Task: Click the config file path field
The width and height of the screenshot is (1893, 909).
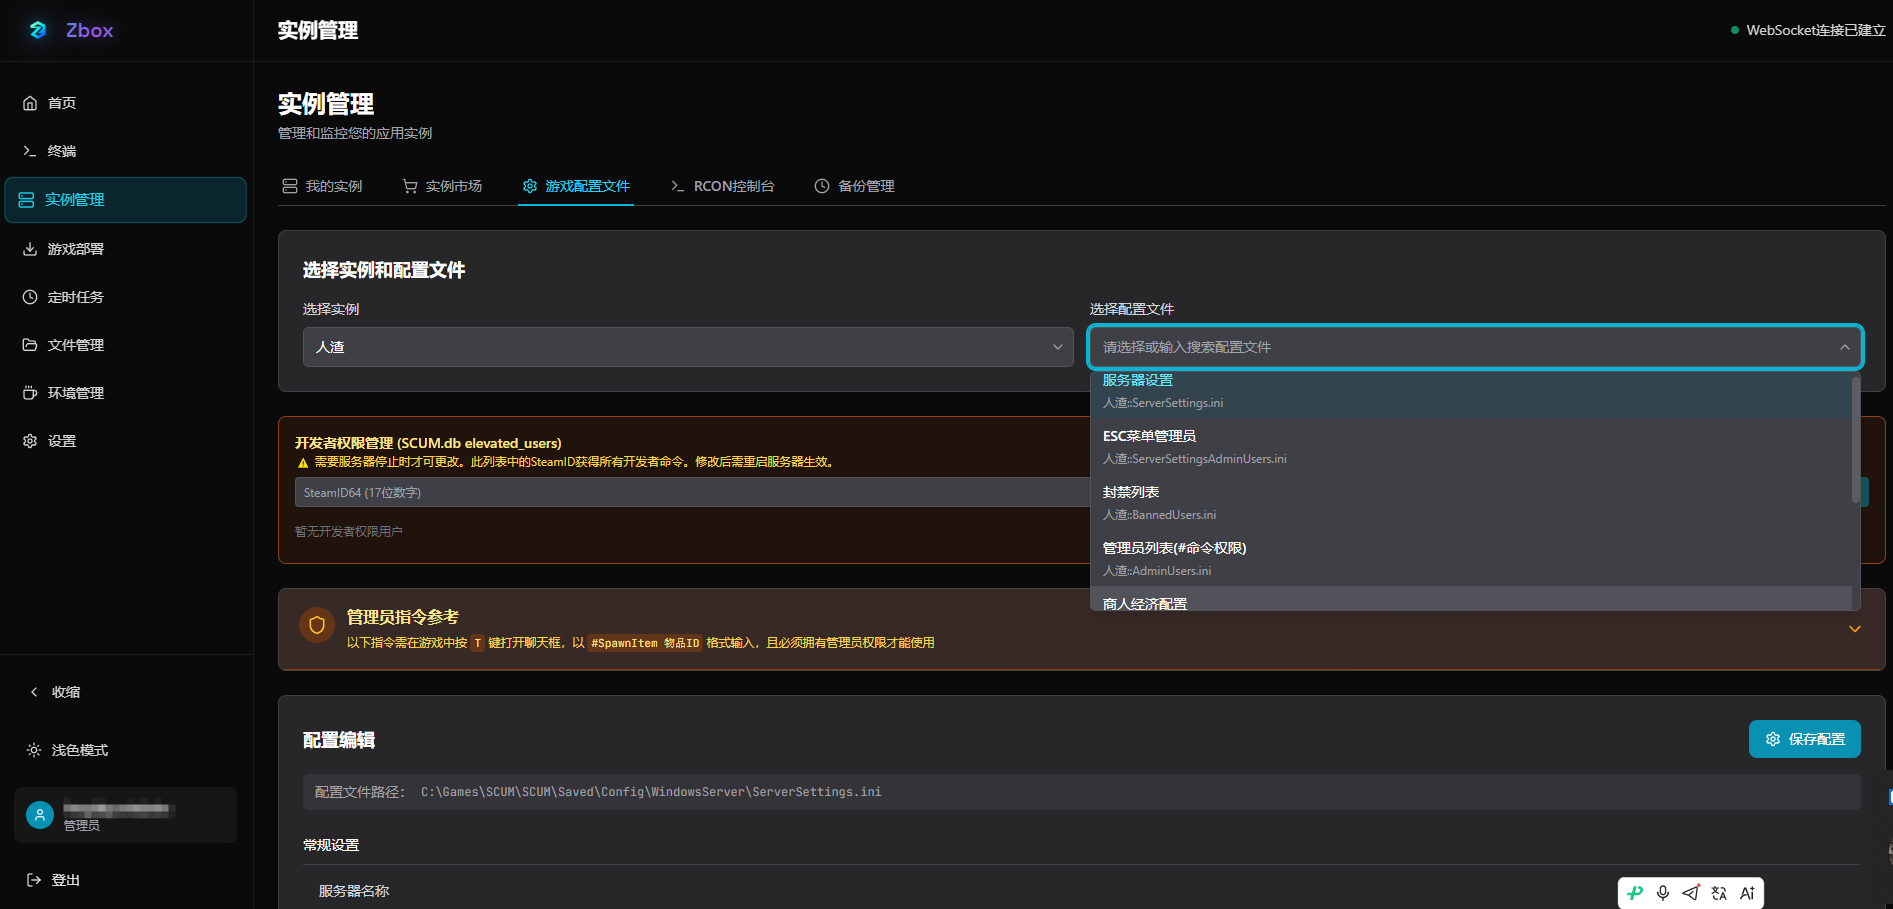Action: click(1082, 792)
